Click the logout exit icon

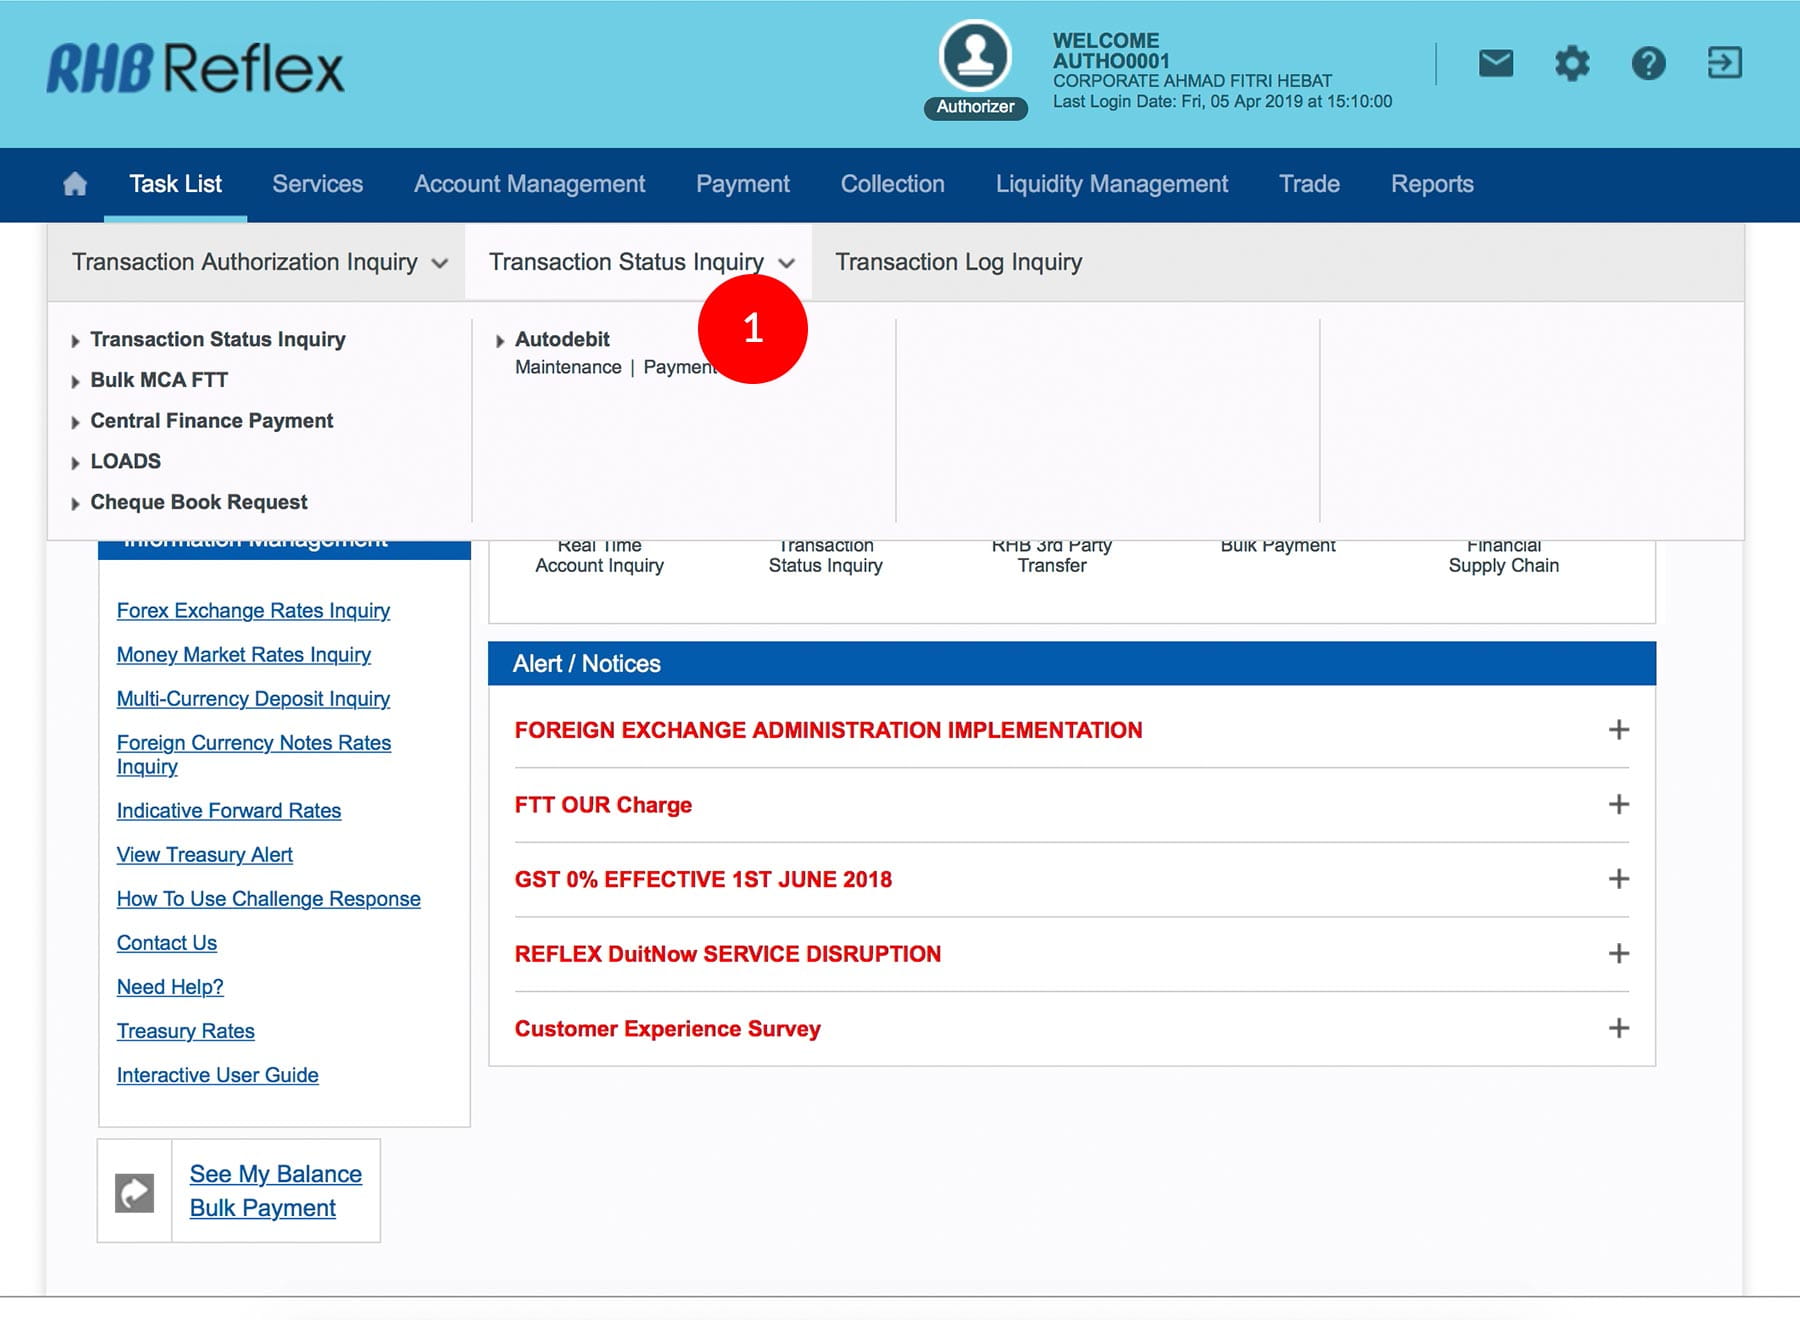coord(1724,63)
